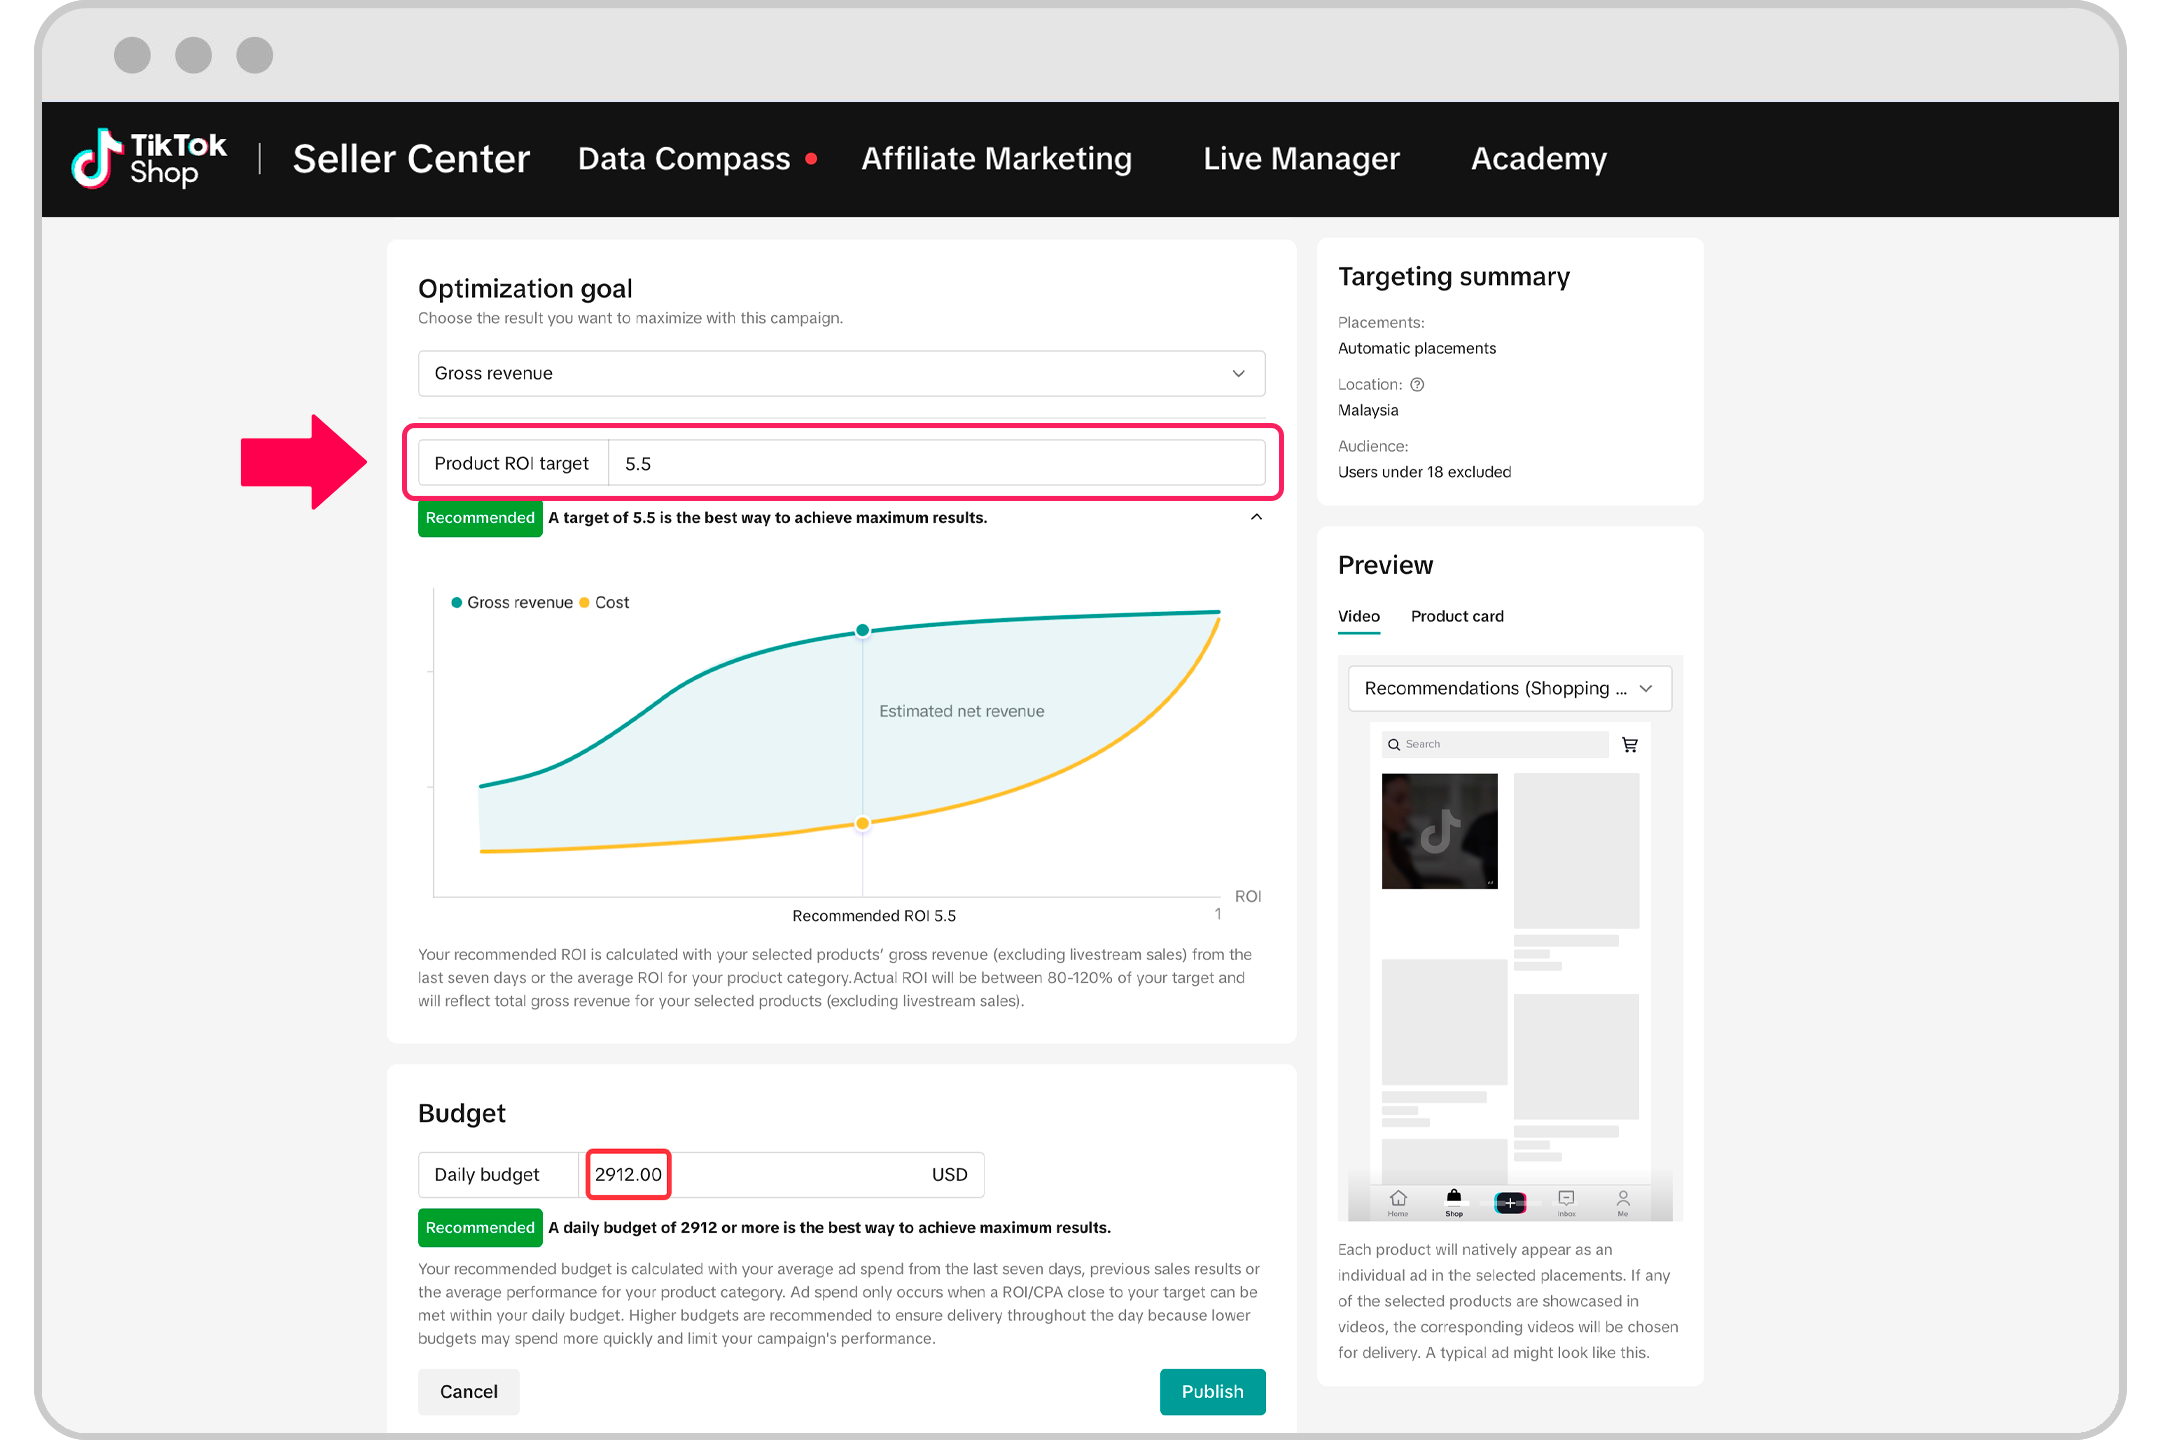Select the recommended ROI point on the chart
The width and height of the screenshot is (2160, 1440).
tap(862, 631)
